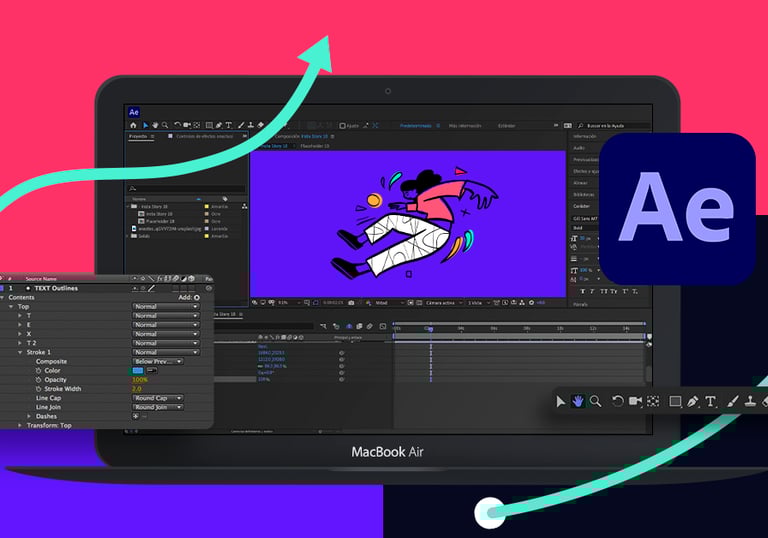Select the Pen tool in the enlarged toolbar
Viewport: 768px width, 538px height.
click(x=692, y=402)
